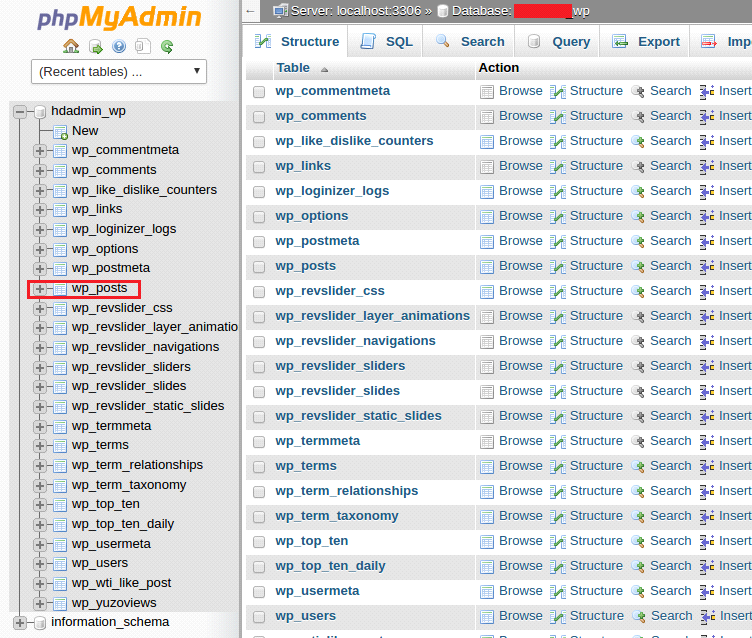Click the Structure icon for wp_links row
This screenshot has width=752, height=638.
point(558,166)
